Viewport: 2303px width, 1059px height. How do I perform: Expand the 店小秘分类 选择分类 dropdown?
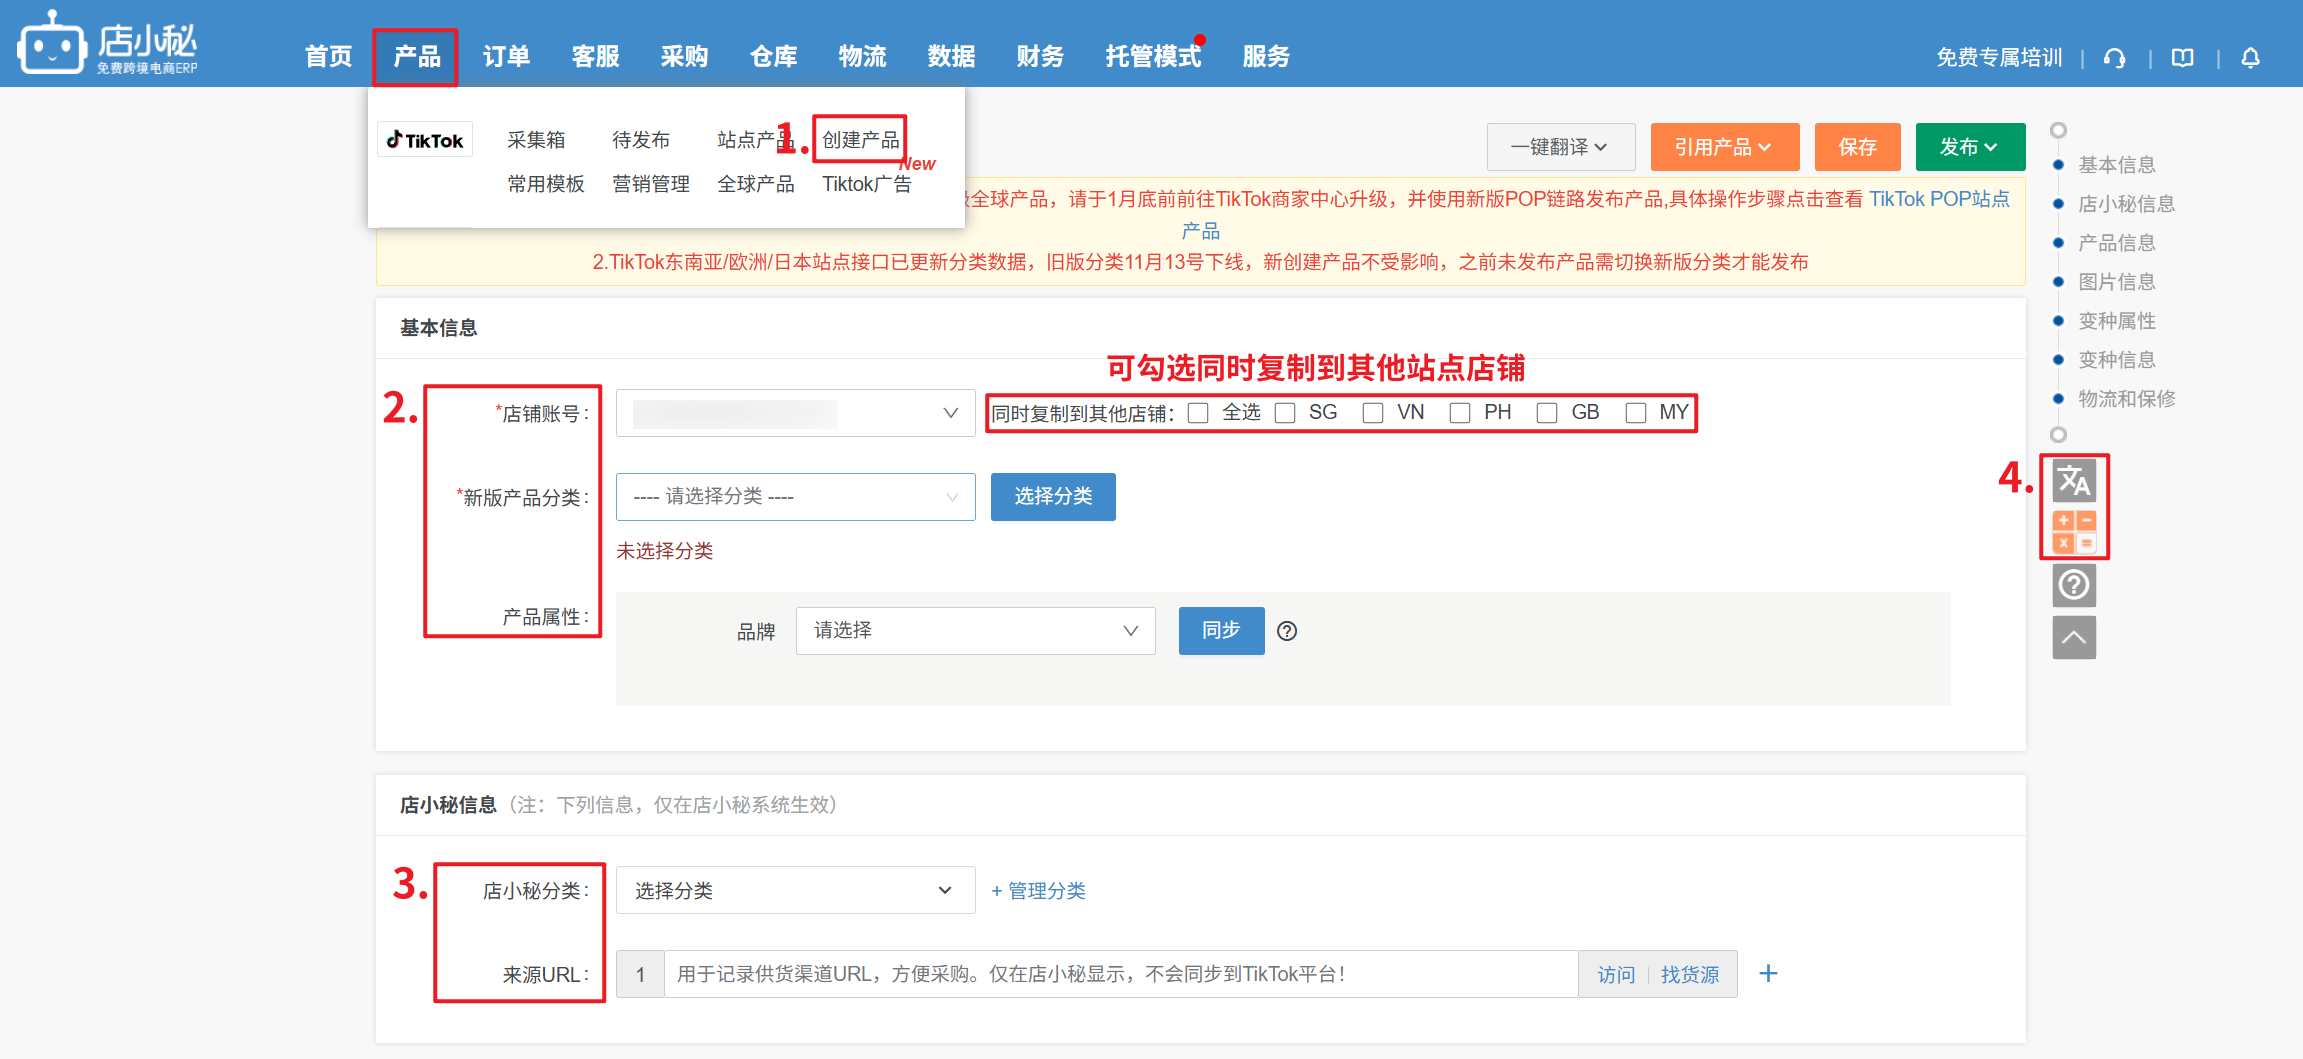[795, 890]
